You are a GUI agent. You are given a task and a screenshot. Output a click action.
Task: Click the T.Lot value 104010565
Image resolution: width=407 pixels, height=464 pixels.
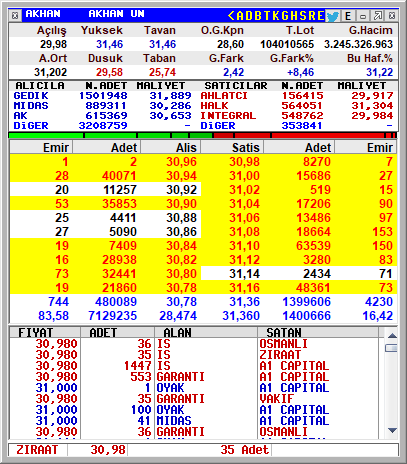tap(287, 44)
